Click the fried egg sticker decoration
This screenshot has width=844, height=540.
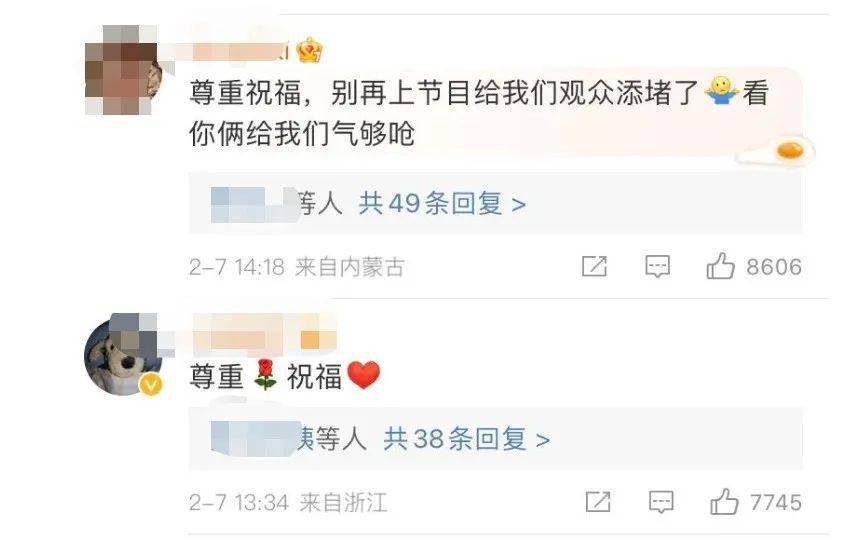776,150
